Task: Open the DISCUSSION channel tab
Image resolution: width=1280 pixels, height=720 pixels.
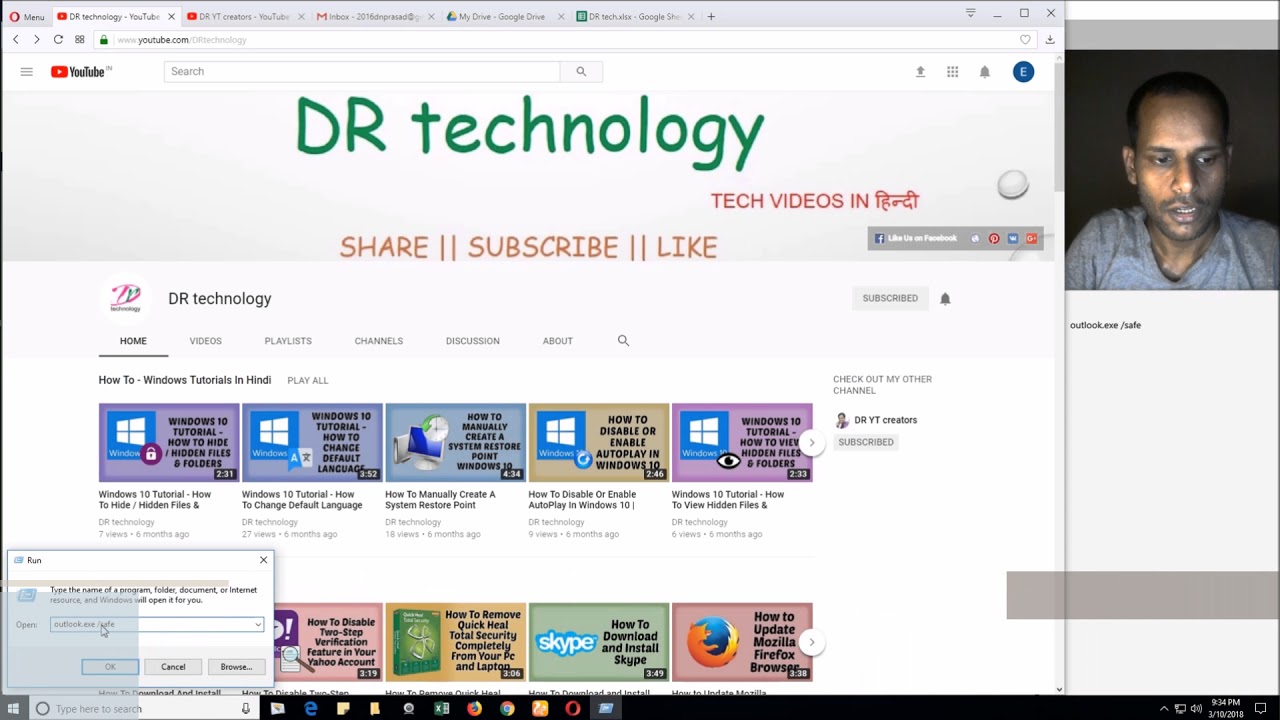Action: click(x=473, y=341)
